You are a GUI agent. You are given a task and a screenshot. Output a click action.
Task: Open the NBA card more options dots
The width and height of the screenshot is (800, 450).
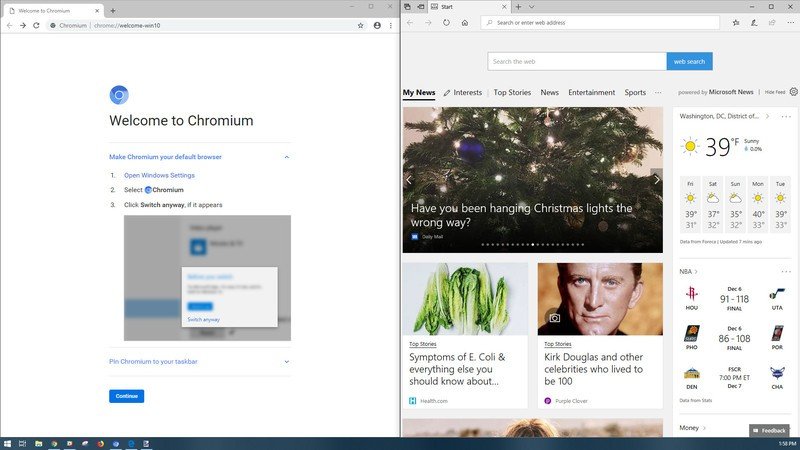click(786, 271)
